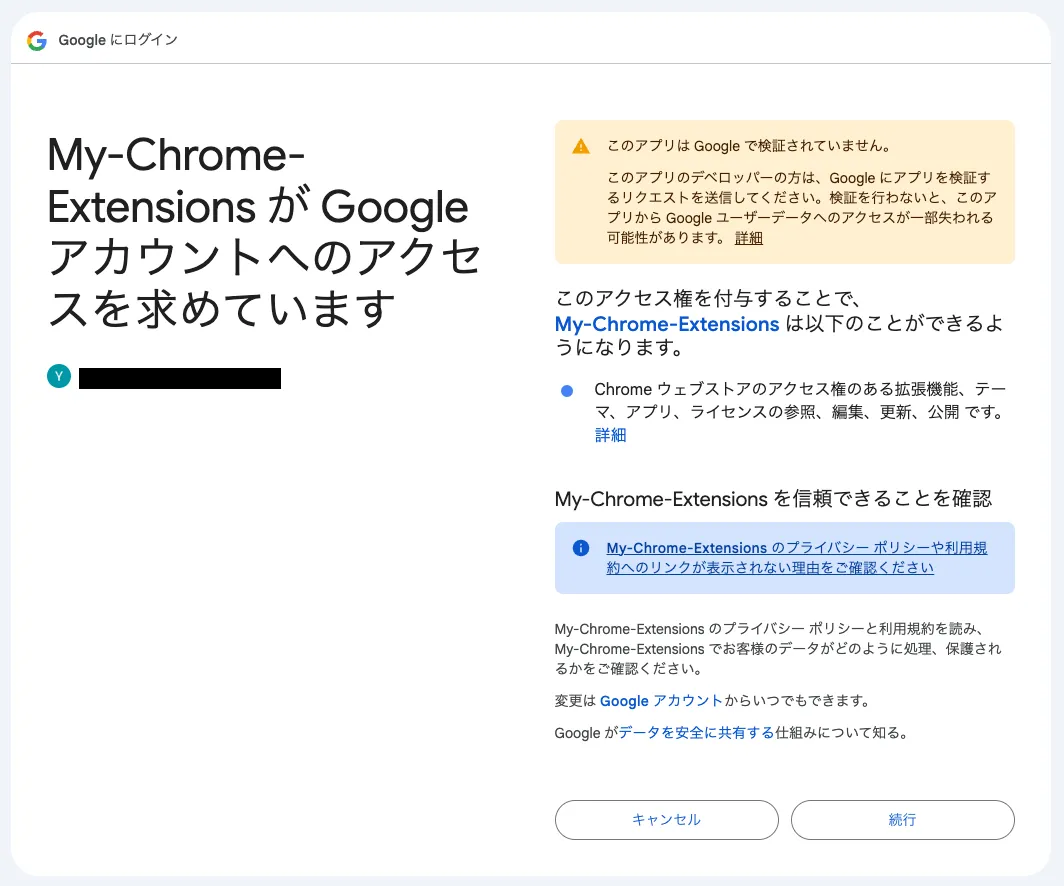Click blue My-Chrome-Extensions app name link
Image resolution: width=1064 pixels, height=886 pixels.
coord(666,324)
